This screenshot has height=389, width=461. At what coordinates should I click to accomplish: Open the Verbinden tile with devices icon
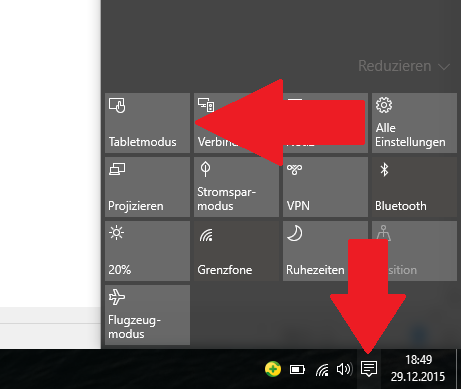point(236,123)
